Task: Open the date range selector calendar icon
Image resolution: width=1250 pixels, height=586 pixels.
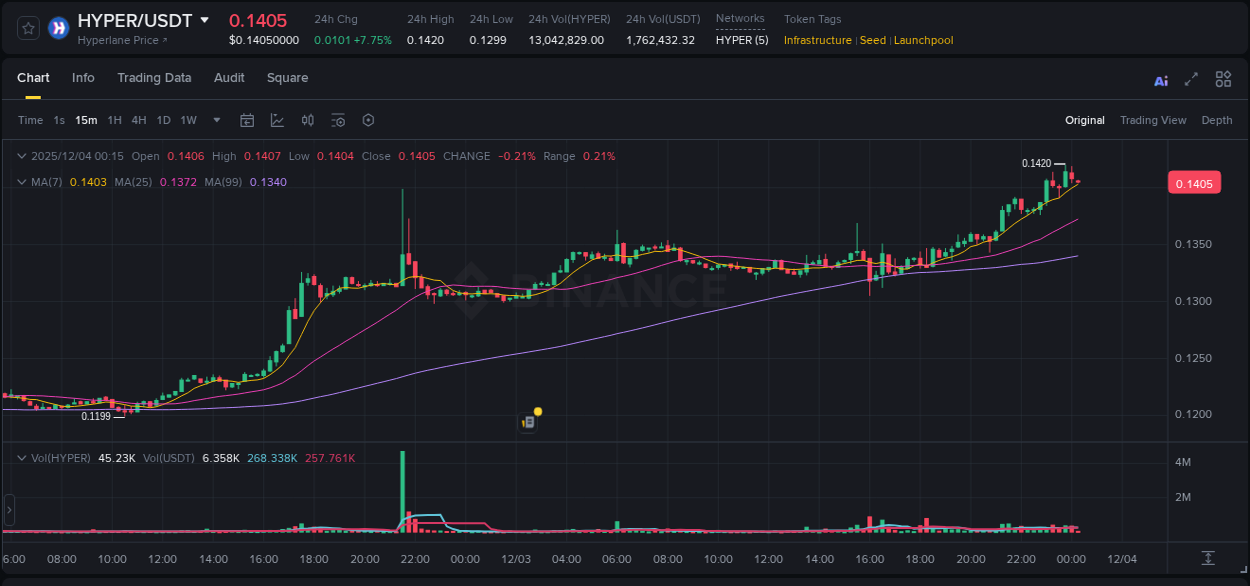Action: pyautogui.click(x=247, y=119)
